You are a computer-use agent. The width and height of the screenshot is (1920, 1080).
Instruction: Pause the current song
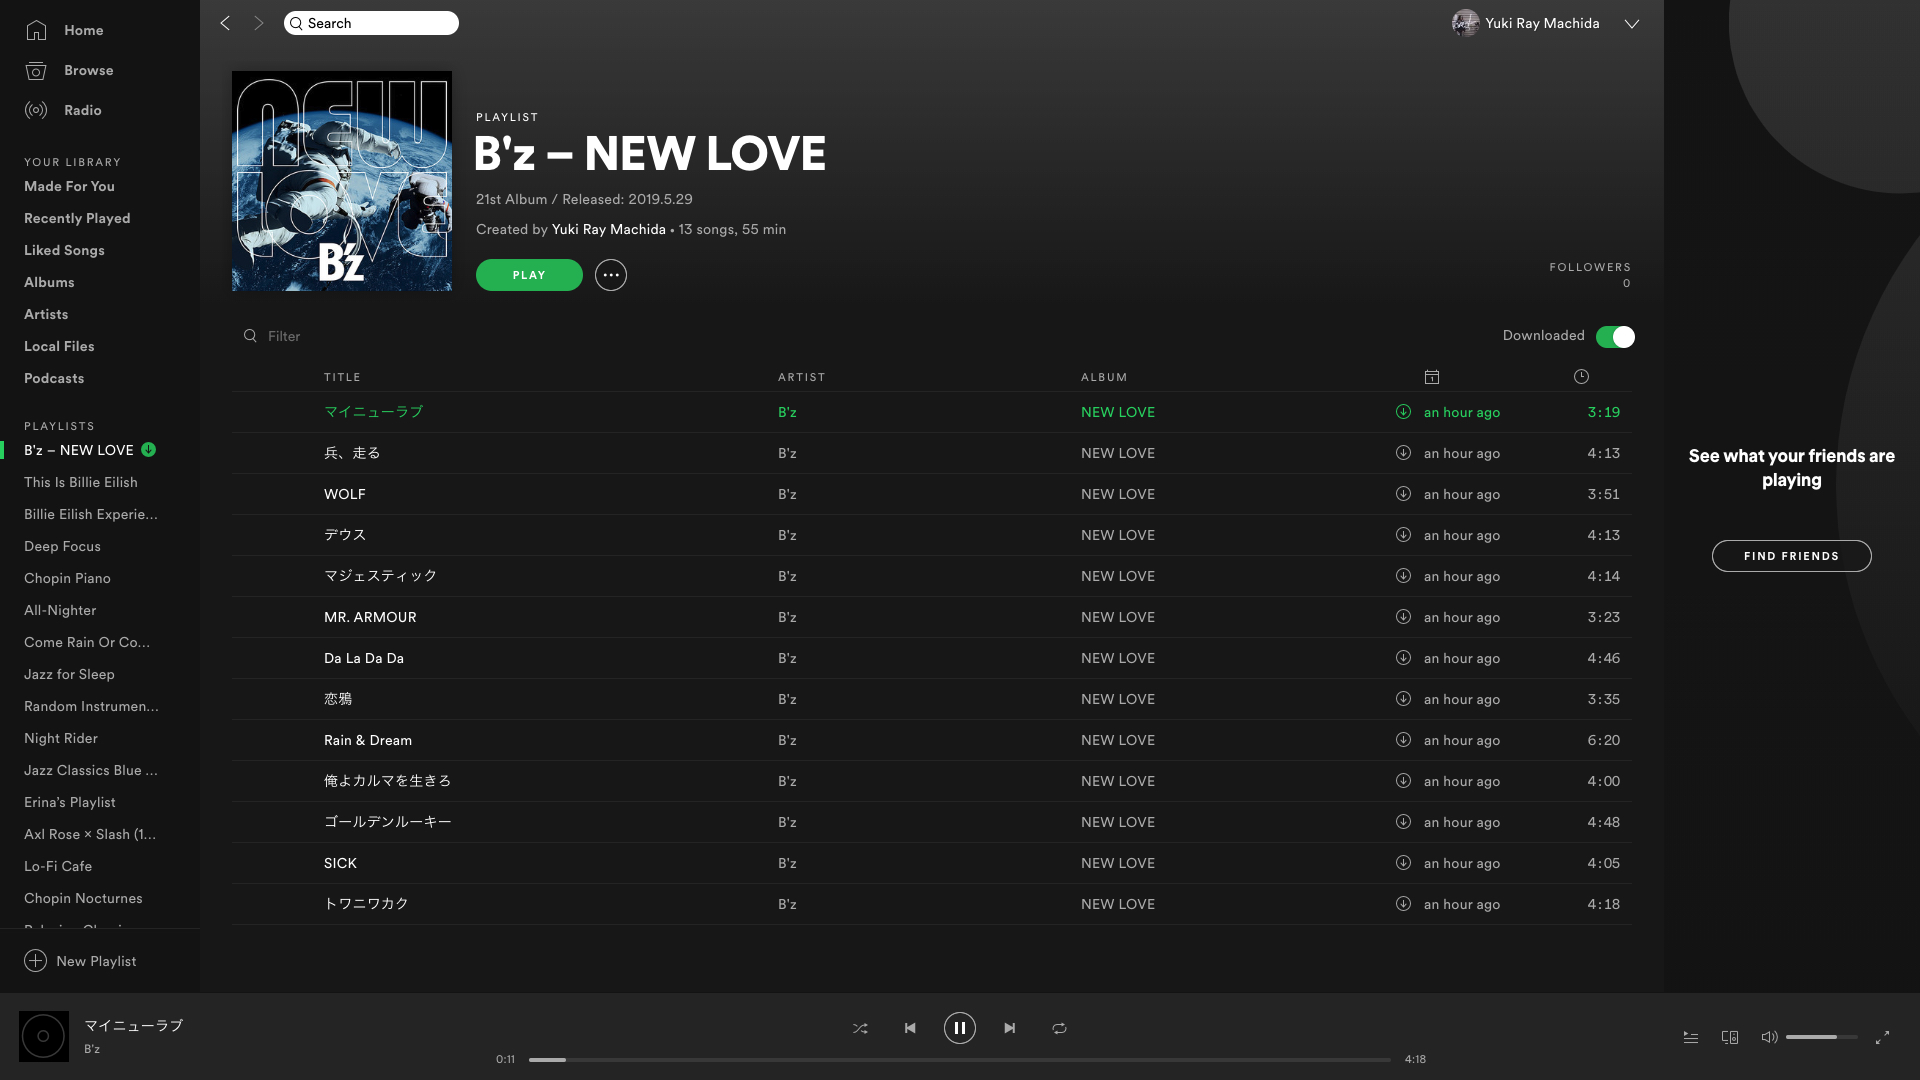(960, 1028)
